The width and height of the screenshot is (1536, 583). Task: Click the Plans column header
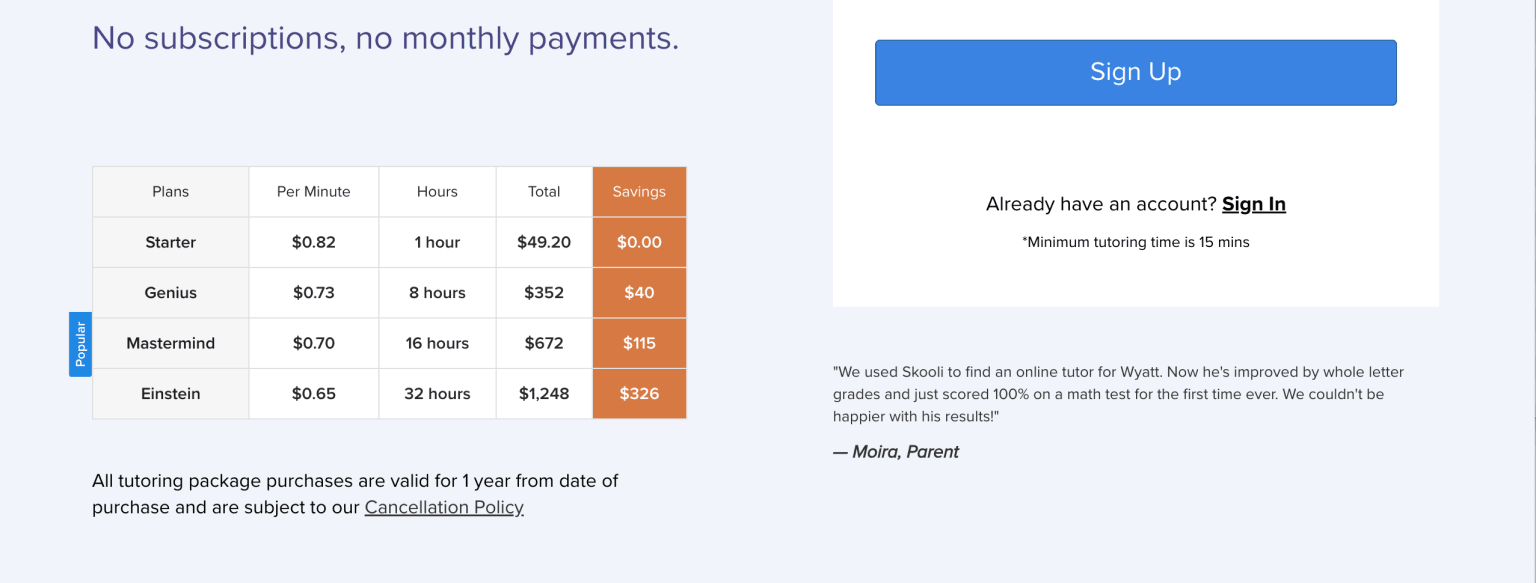pyautogui.click(x=170, y=192)
